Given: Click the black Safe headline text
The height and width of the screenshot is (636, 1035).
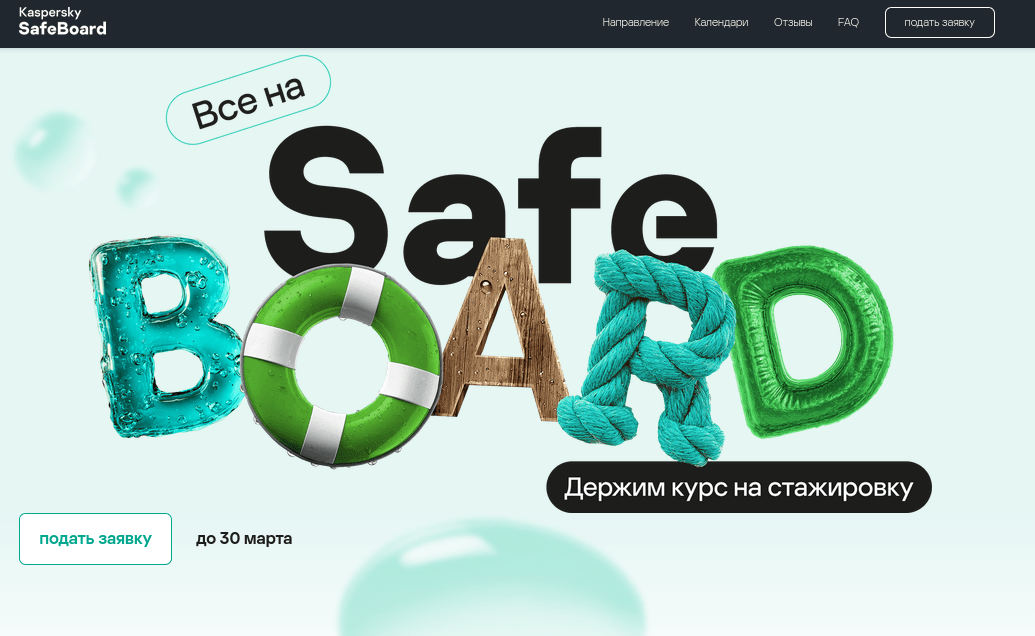Looking at the screenshot, I should (x=490, y=200).
